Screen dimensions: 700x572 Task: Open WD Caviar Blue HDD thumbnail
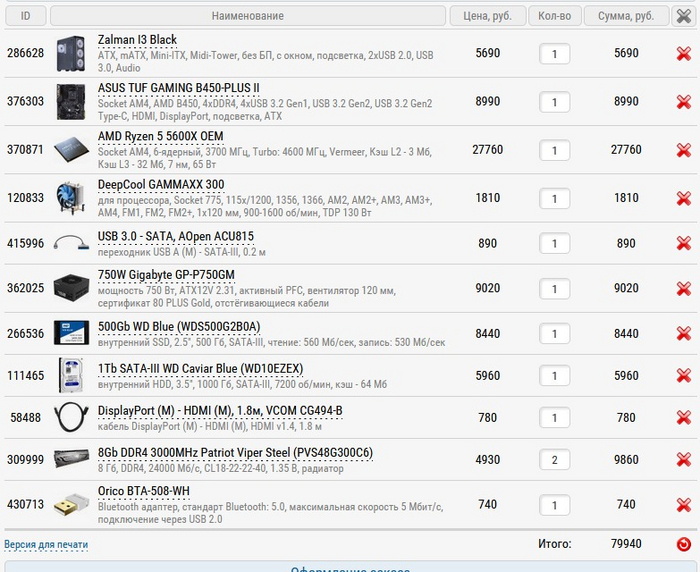pyautogui.click(x=71, y=375)
